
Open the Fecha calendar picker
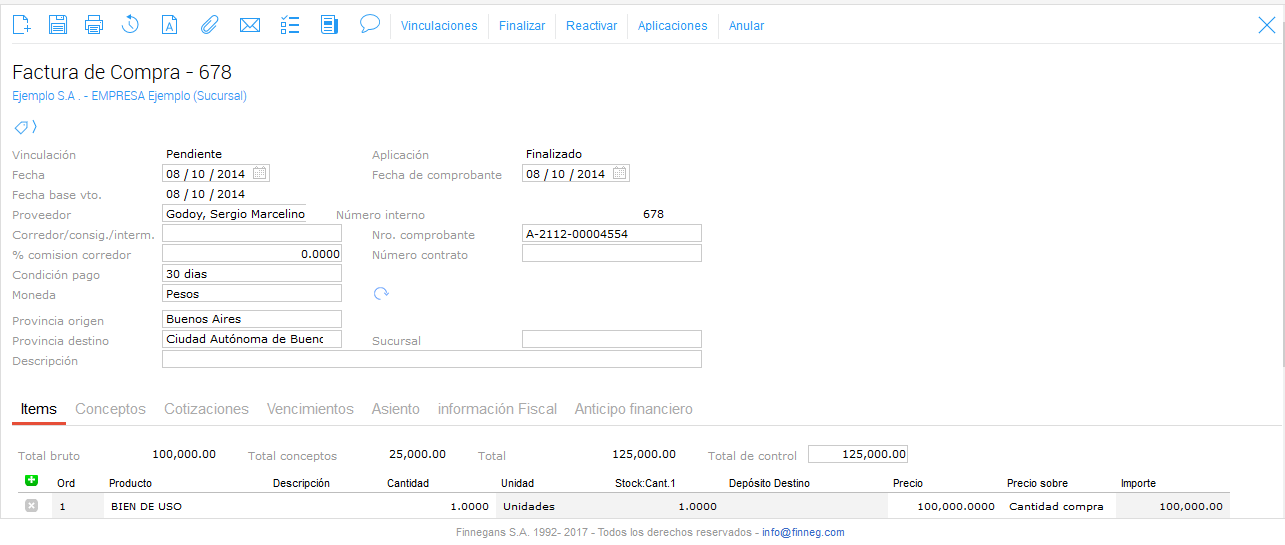tap(261, 173)
